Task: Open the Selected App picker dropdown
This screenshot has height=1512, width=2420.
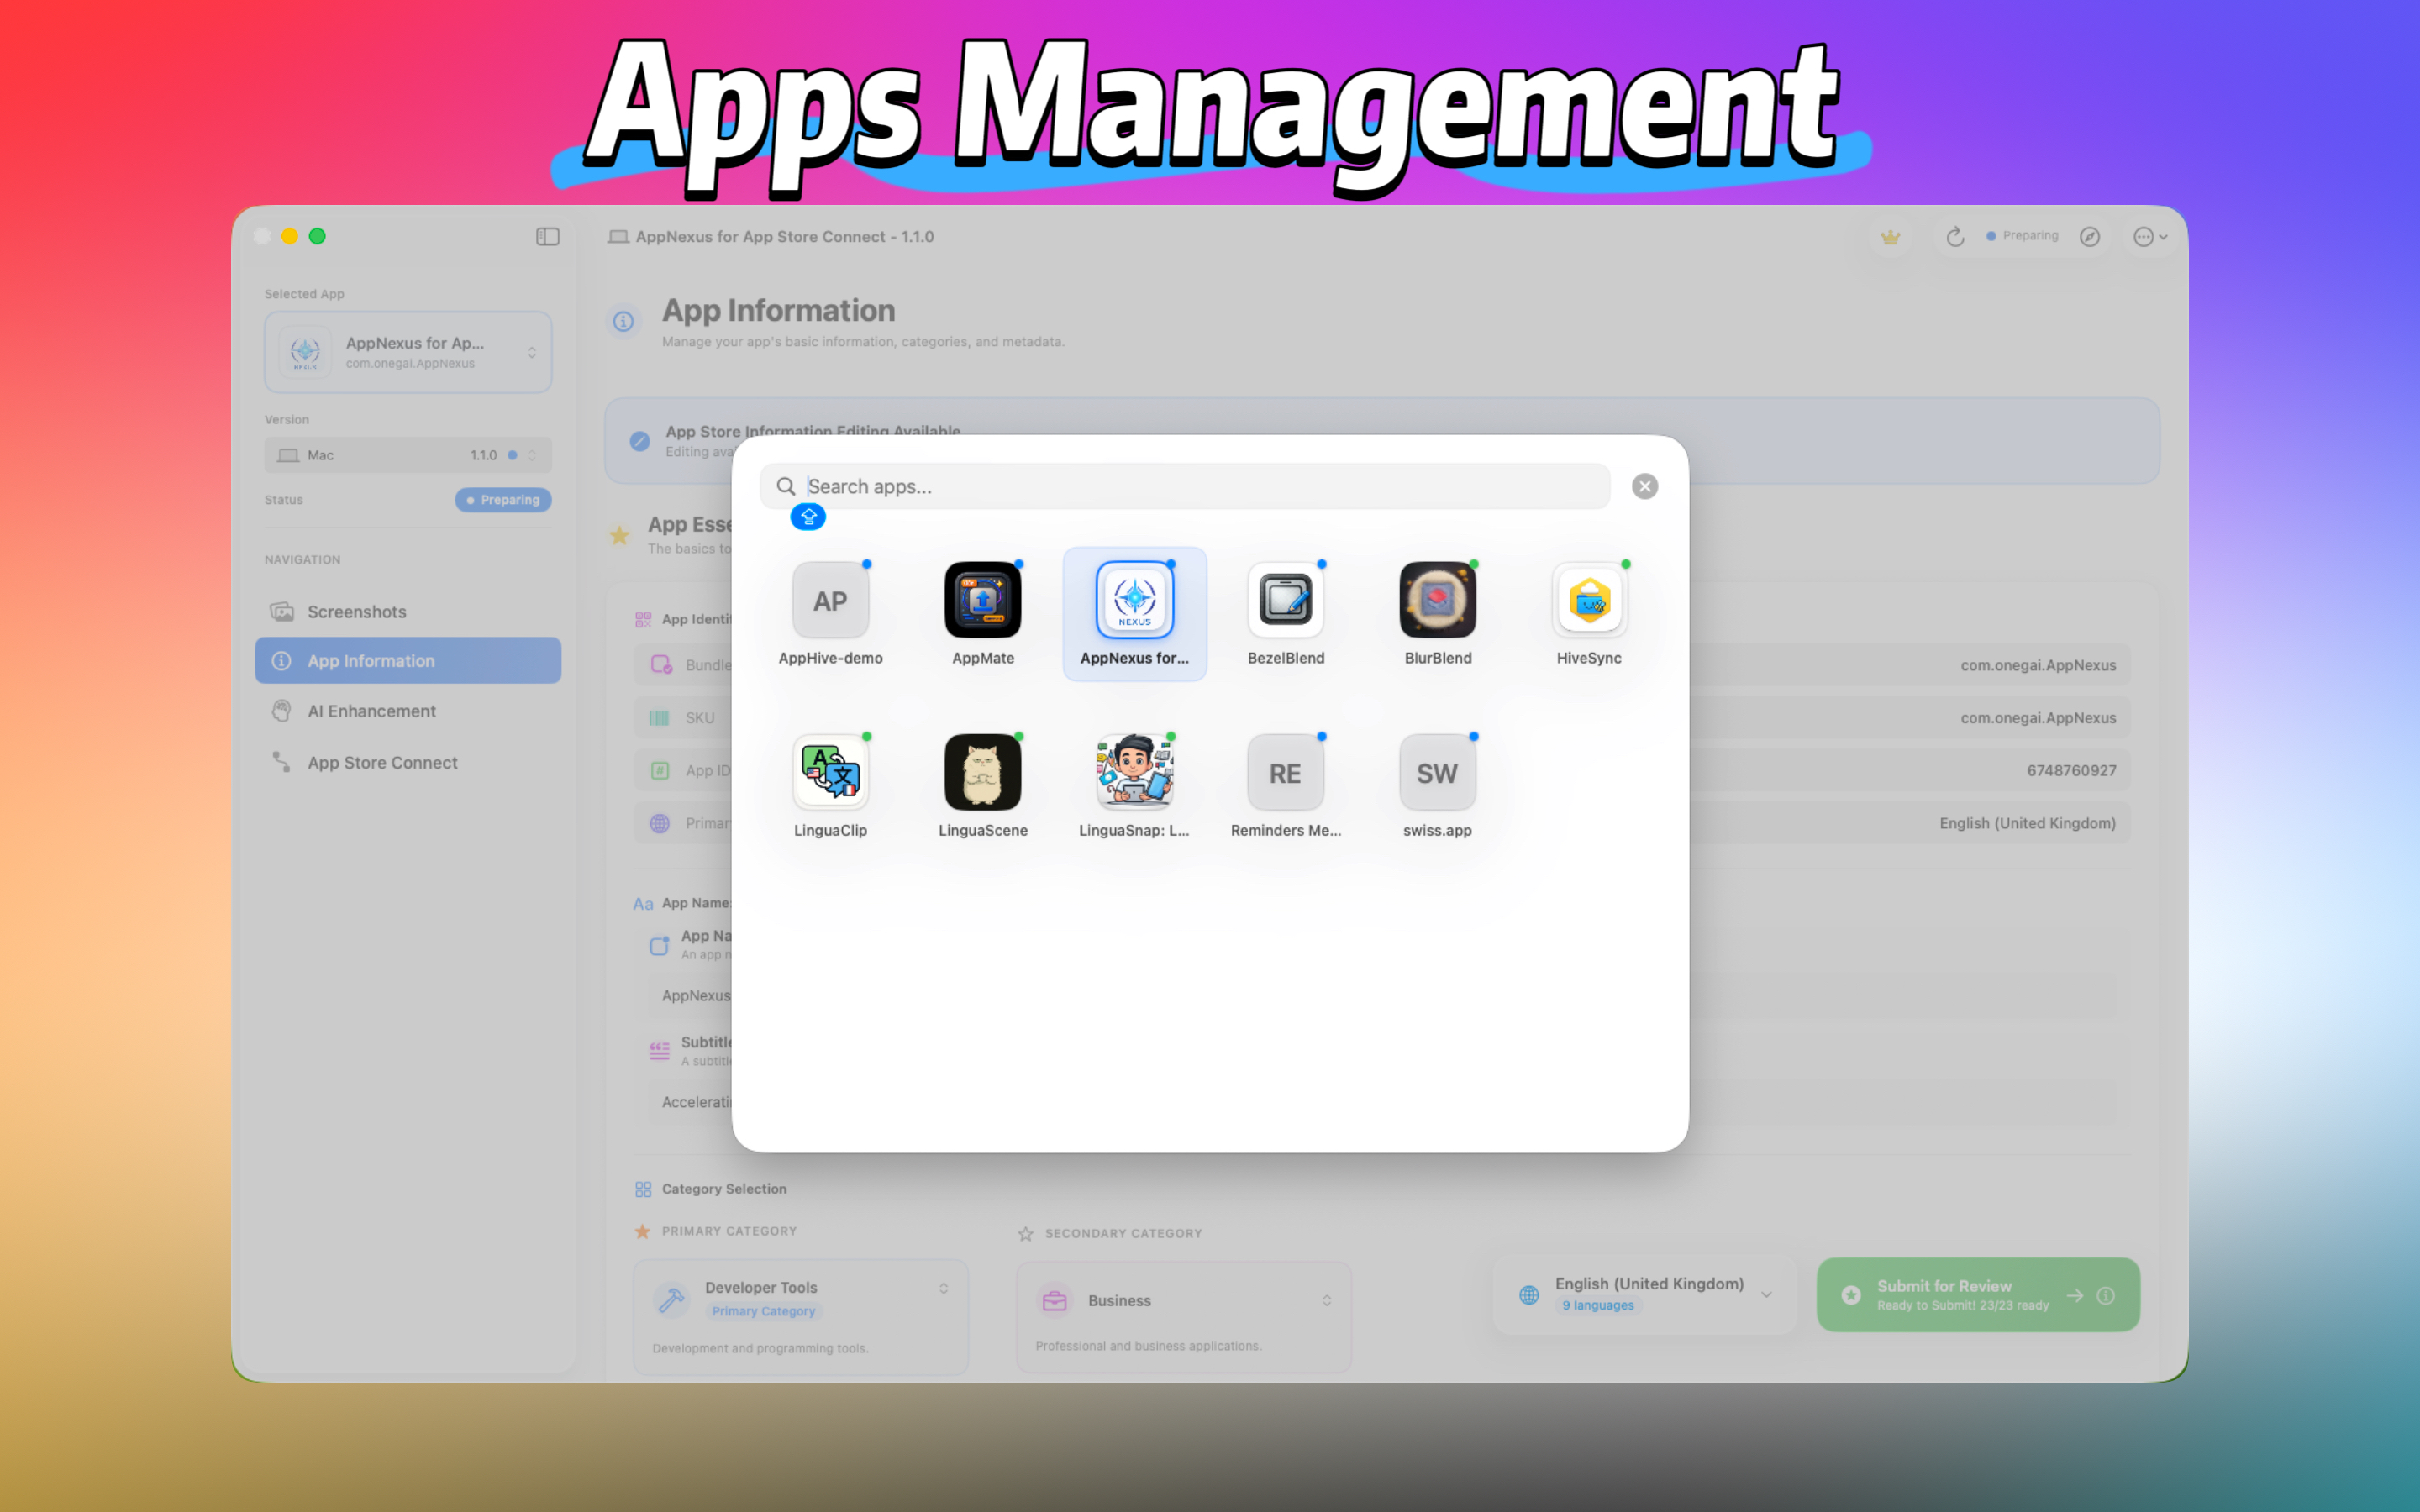Action: tap(408, 351)
